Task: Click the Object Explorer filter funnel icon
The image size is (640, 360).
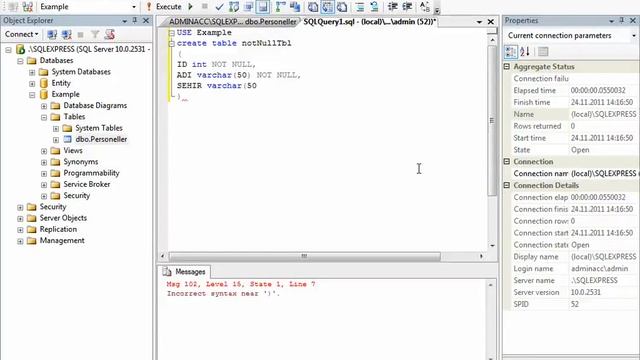Action: point(95,34)
